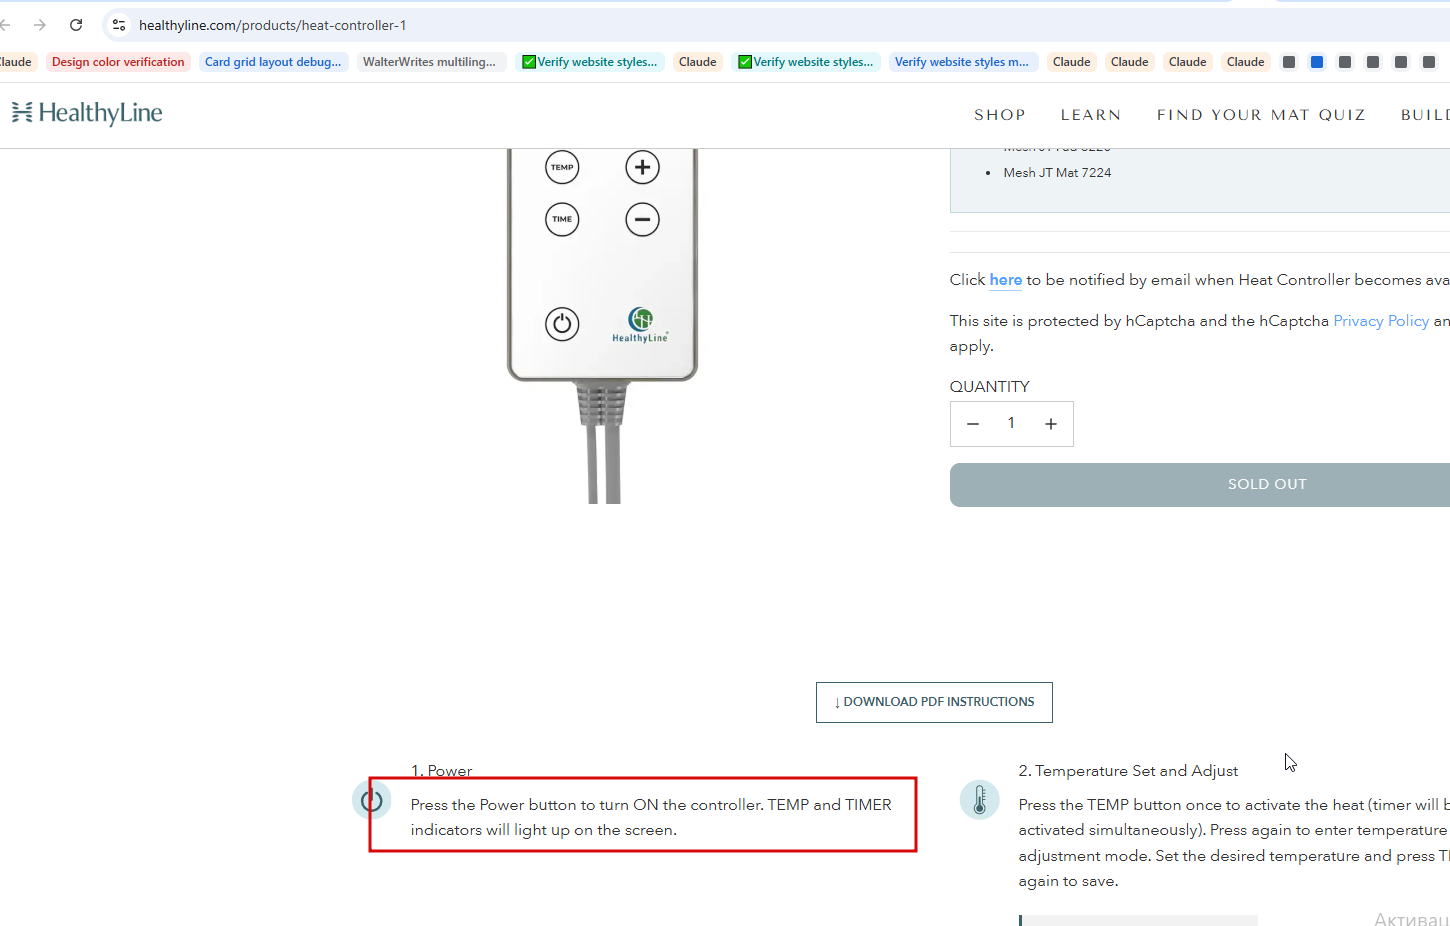Select the power icon beside the Power instructions
The image size is (1450, 926).
click(x=371, y=800)
